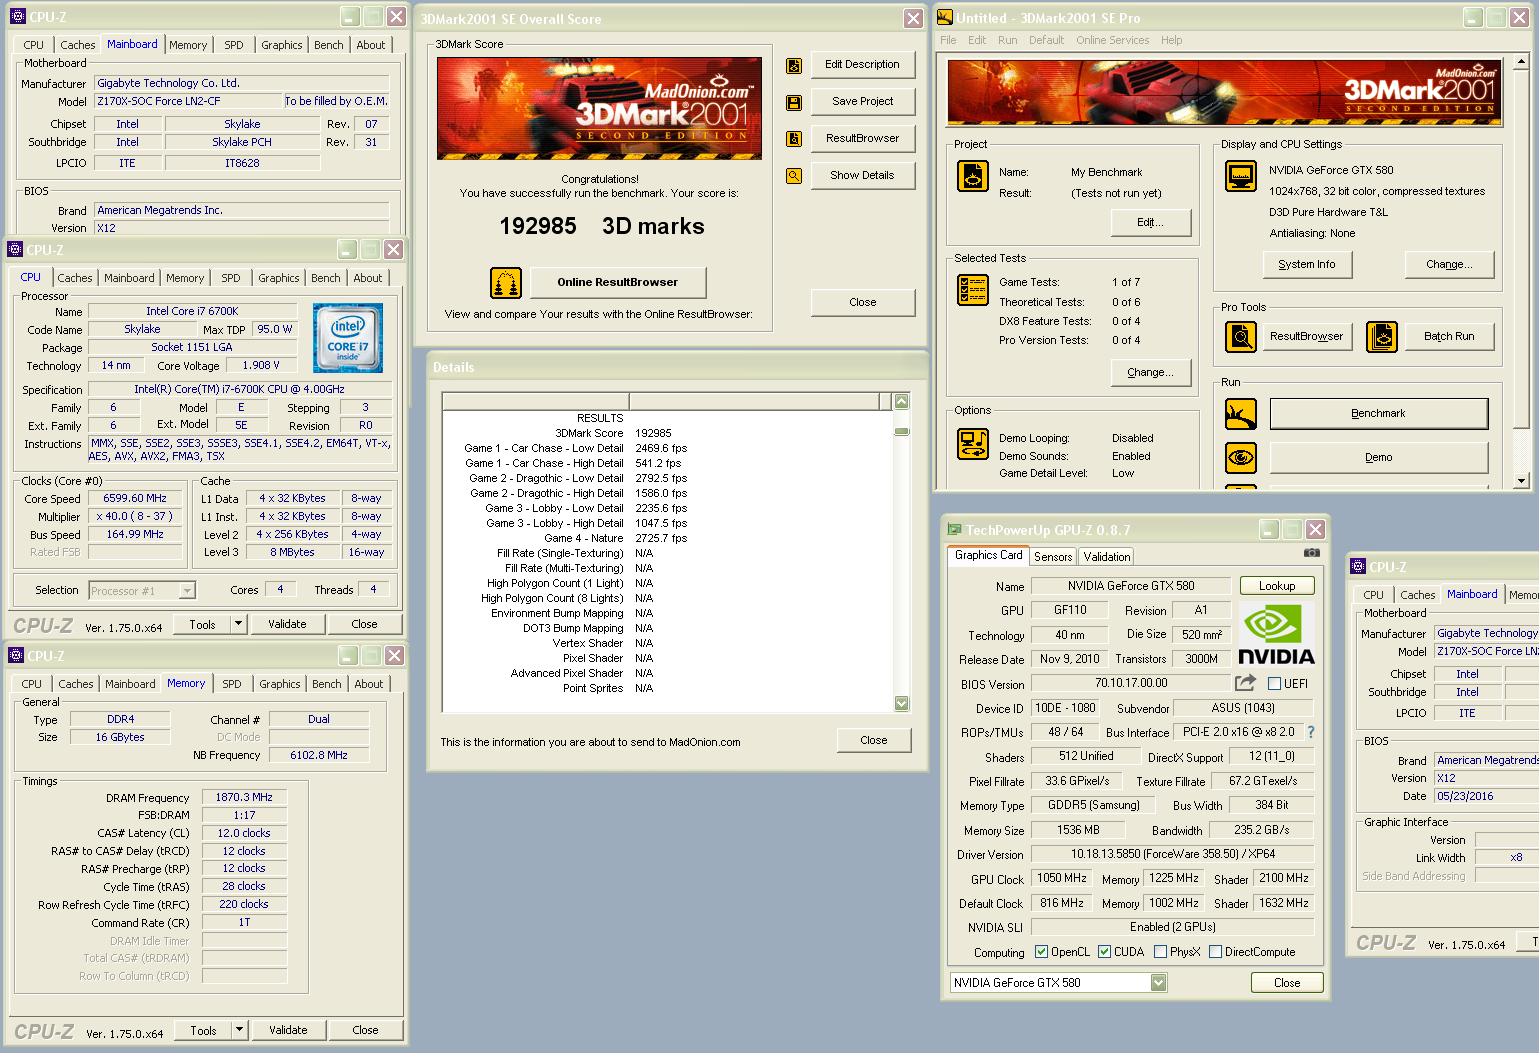
Task: Click the 3DMark2001 SE Pro title bar icon
Action: pos(944,18)
